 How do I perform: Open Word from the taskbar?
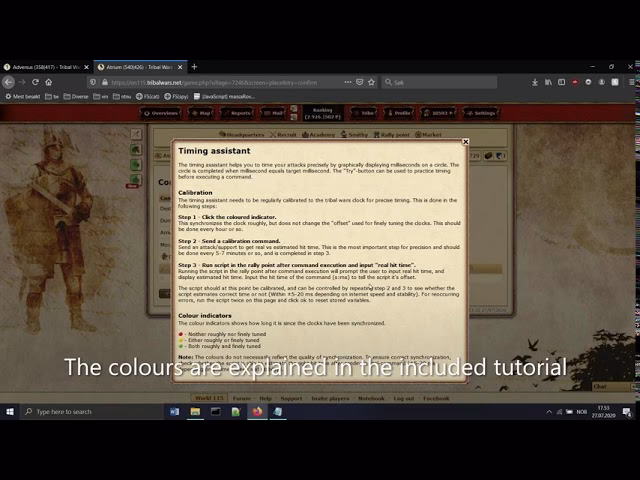pos(174,411)
